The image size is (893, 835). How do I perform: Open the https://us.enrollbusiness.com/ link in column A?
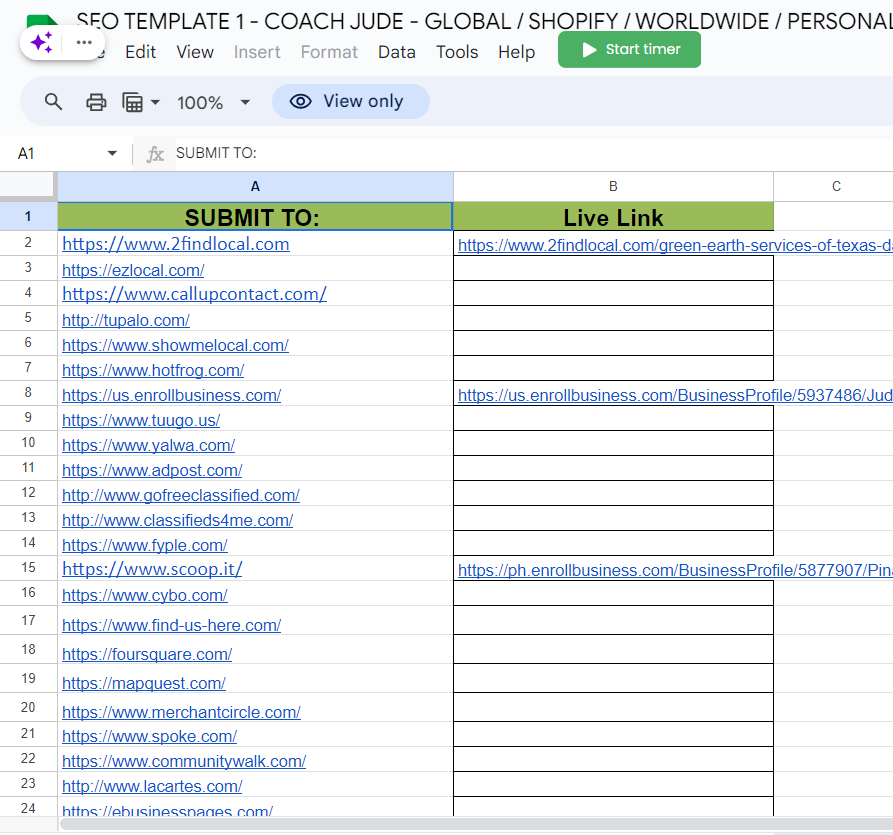point(171,395)
